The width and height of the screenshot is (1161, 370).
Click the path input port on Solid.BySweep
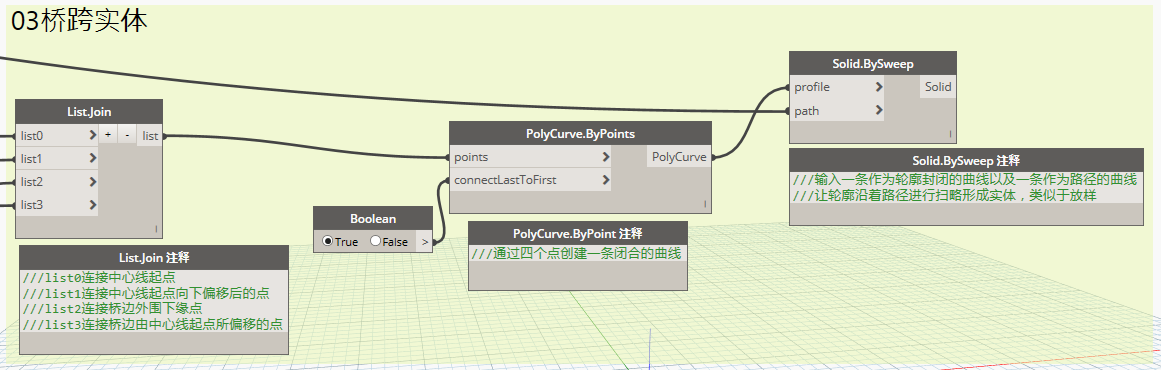(837, 111)
